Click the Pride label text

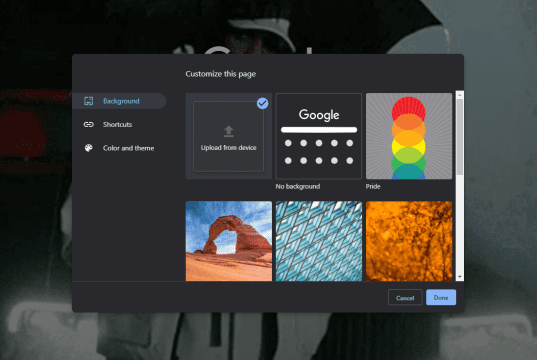373,186
